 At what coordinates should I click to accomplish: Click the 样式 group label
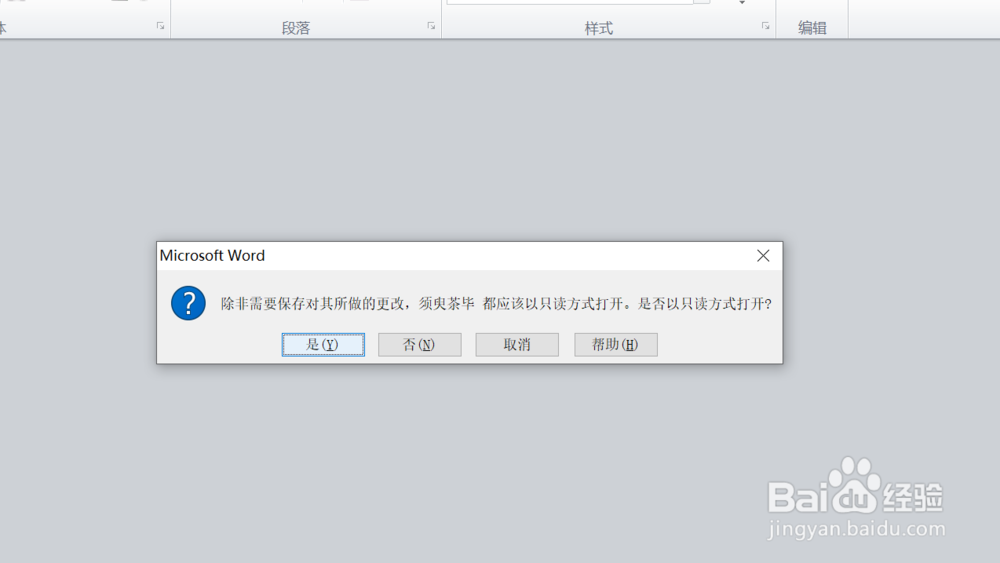point(599,28)
